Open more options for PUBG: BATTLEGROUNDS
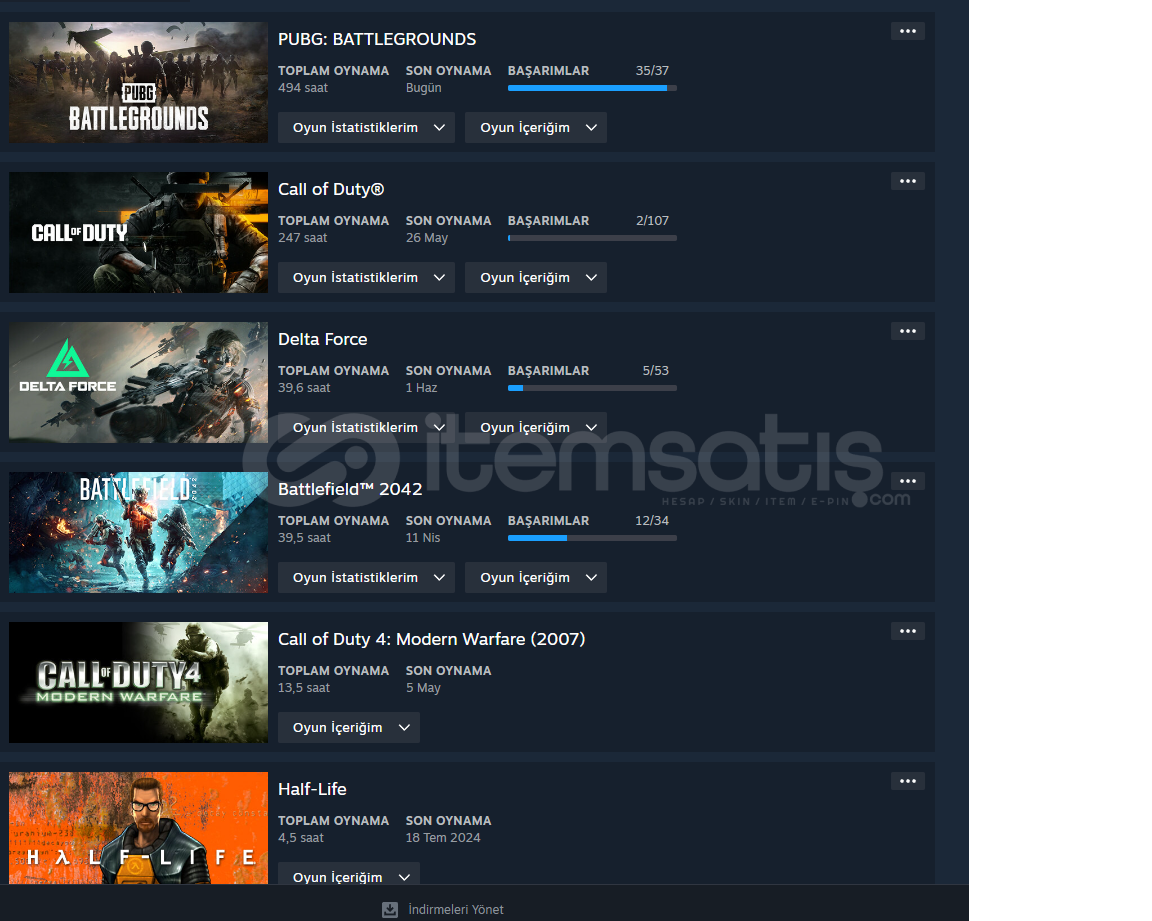This screenshot has height=921, width=1152. [x=907, y=31]
